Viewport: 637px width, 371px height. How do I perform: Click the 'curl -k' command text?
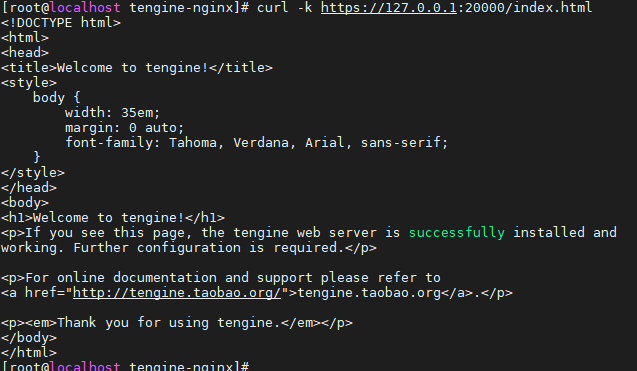(284, 7)
